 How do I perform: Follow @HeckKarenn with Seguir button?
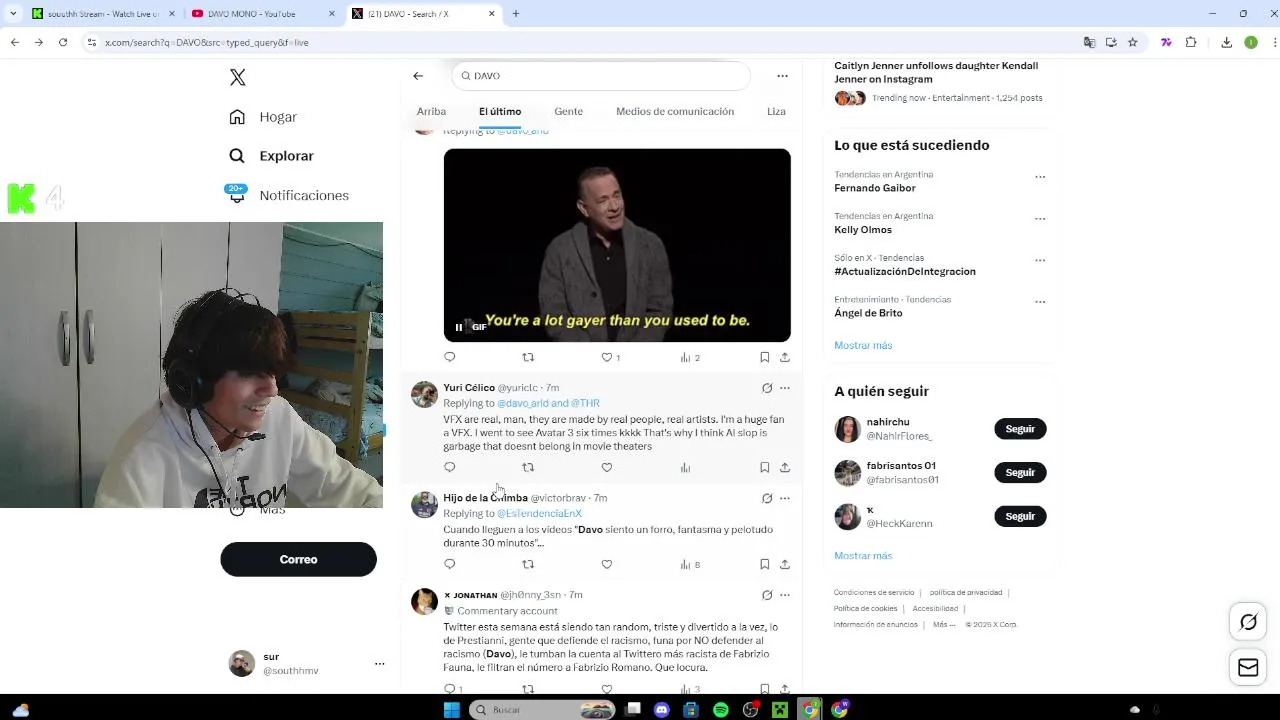1020,516
